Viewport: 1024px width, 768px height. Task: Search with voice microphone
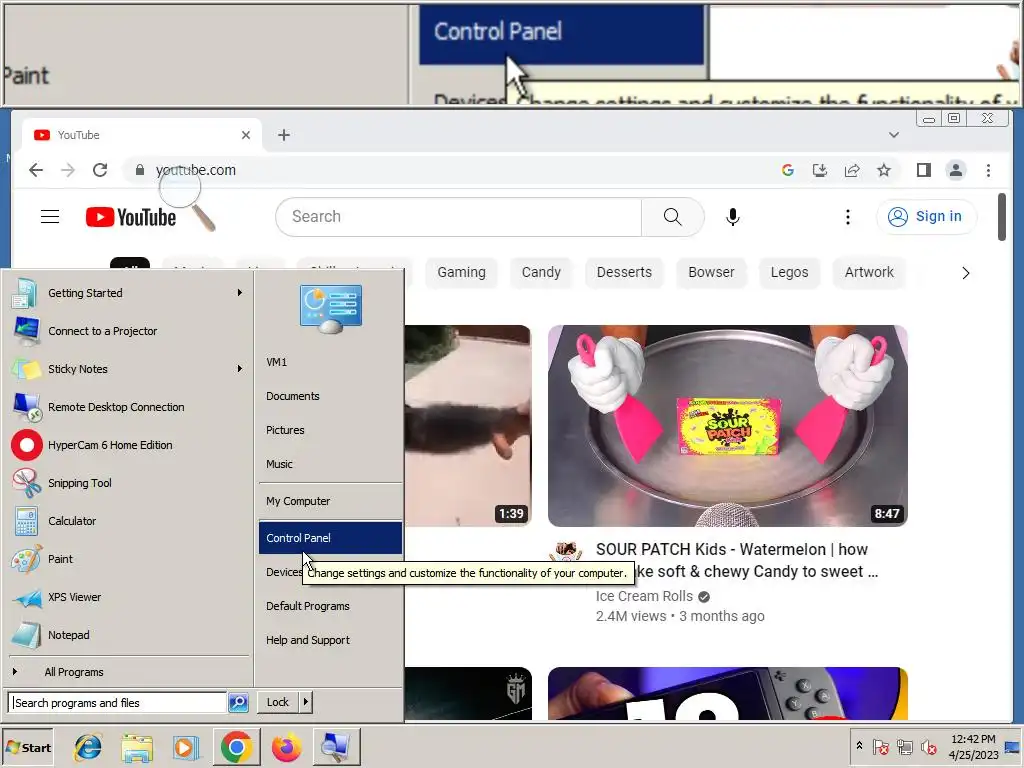tap(733, 217)
